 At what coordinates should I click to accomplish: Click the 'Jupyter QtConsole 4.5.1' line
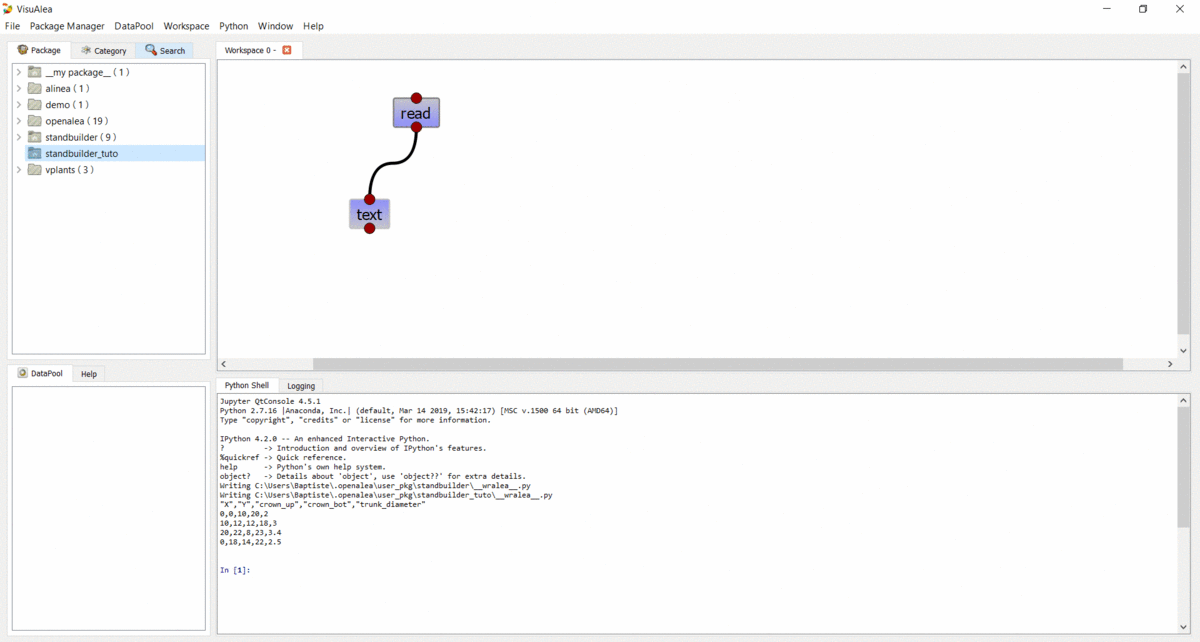point(270,401)
